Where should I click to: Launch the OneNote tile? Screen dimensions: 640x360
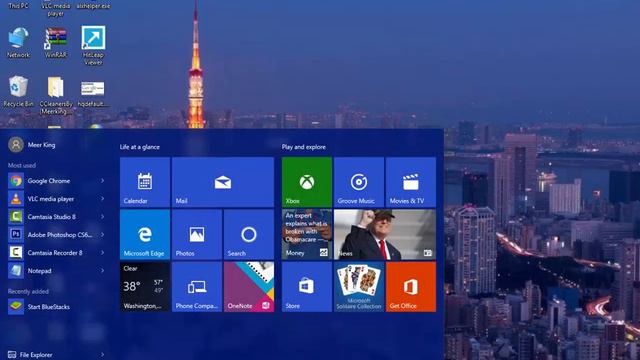coord(249,287)
